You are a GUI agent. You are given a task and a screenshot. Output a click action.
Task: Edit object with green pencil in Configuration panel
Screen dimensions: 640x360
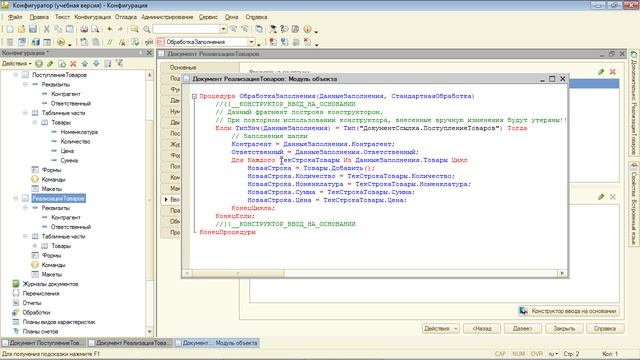click(x=50, y=63)
